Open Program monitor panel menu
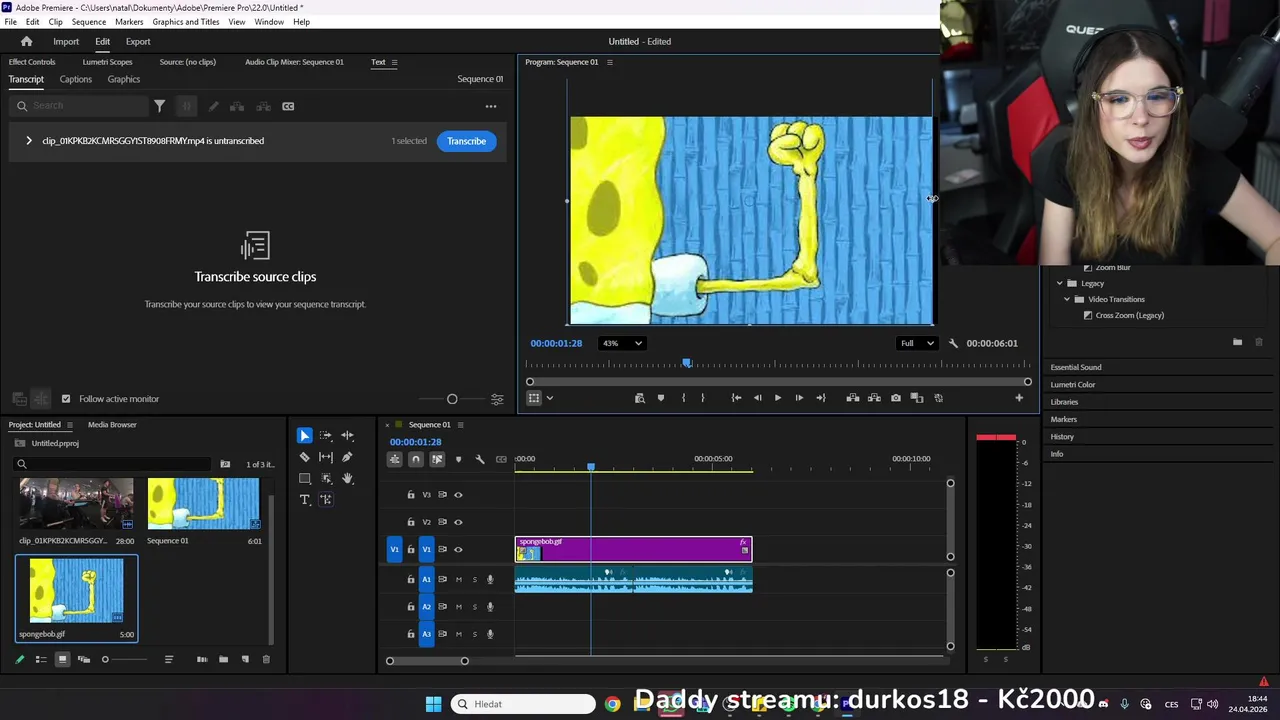Viewport: 1280px width, 720px height. (x=610, y=62)
